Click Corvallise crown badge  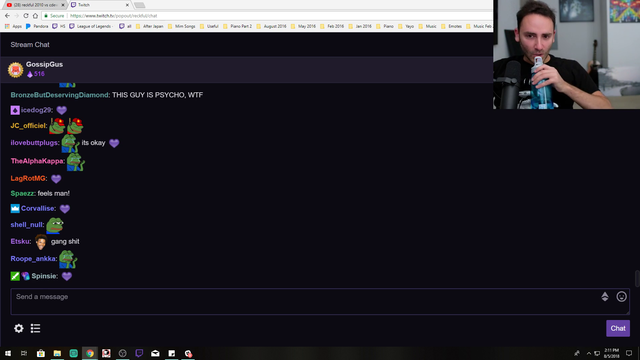(15, 209)
